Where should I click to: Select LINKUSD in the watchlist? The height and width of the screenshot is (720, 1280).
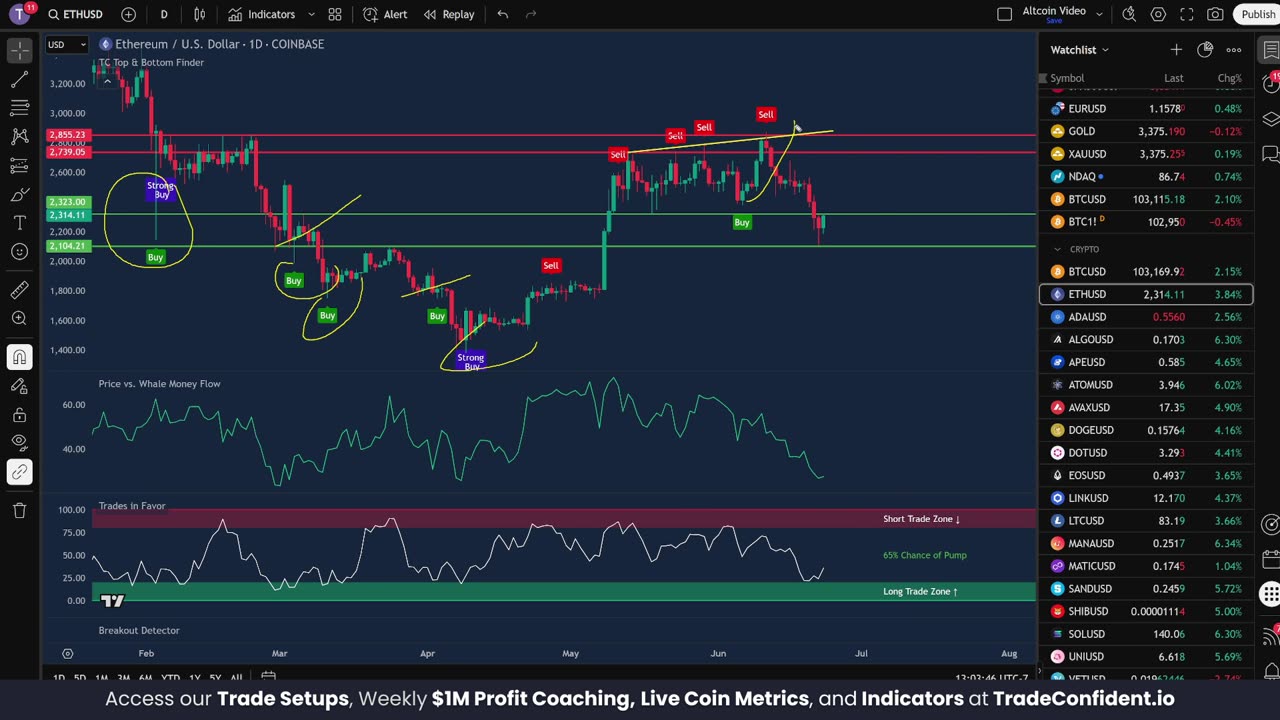tap(1146, 498)
